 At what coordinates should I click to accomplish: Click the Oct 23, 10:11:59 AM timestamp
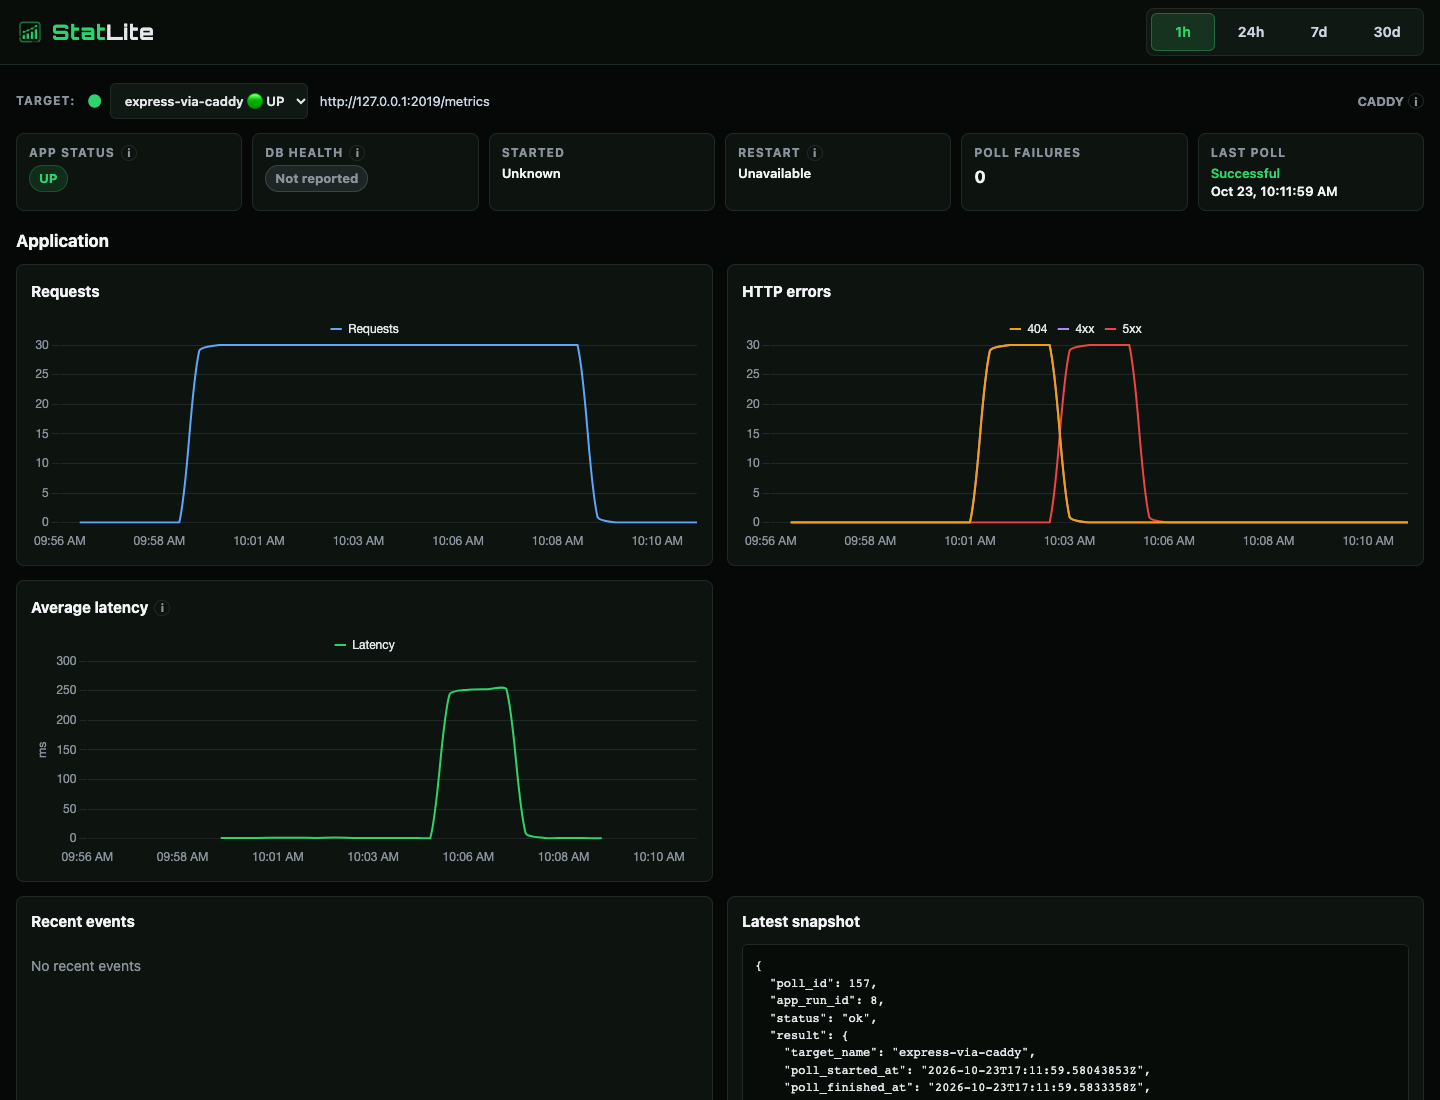point(1274,192)
